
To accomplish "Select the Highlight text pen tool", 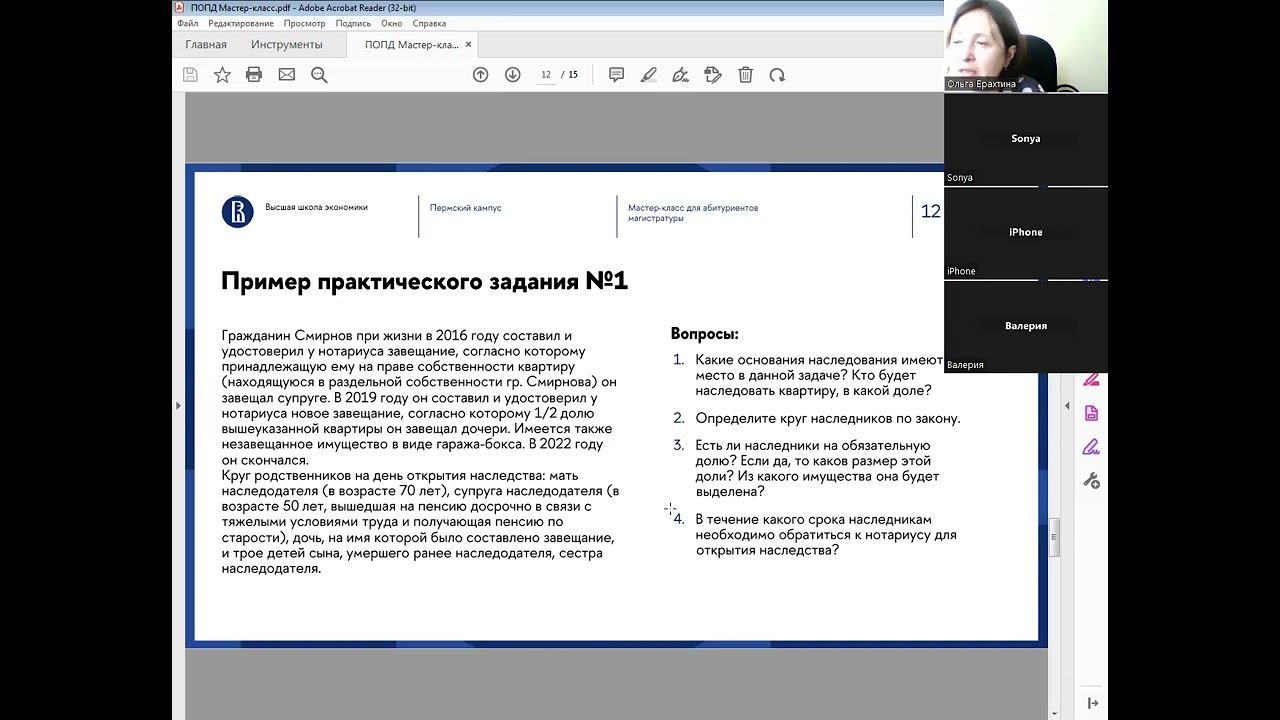I will (x=648, y=75).
